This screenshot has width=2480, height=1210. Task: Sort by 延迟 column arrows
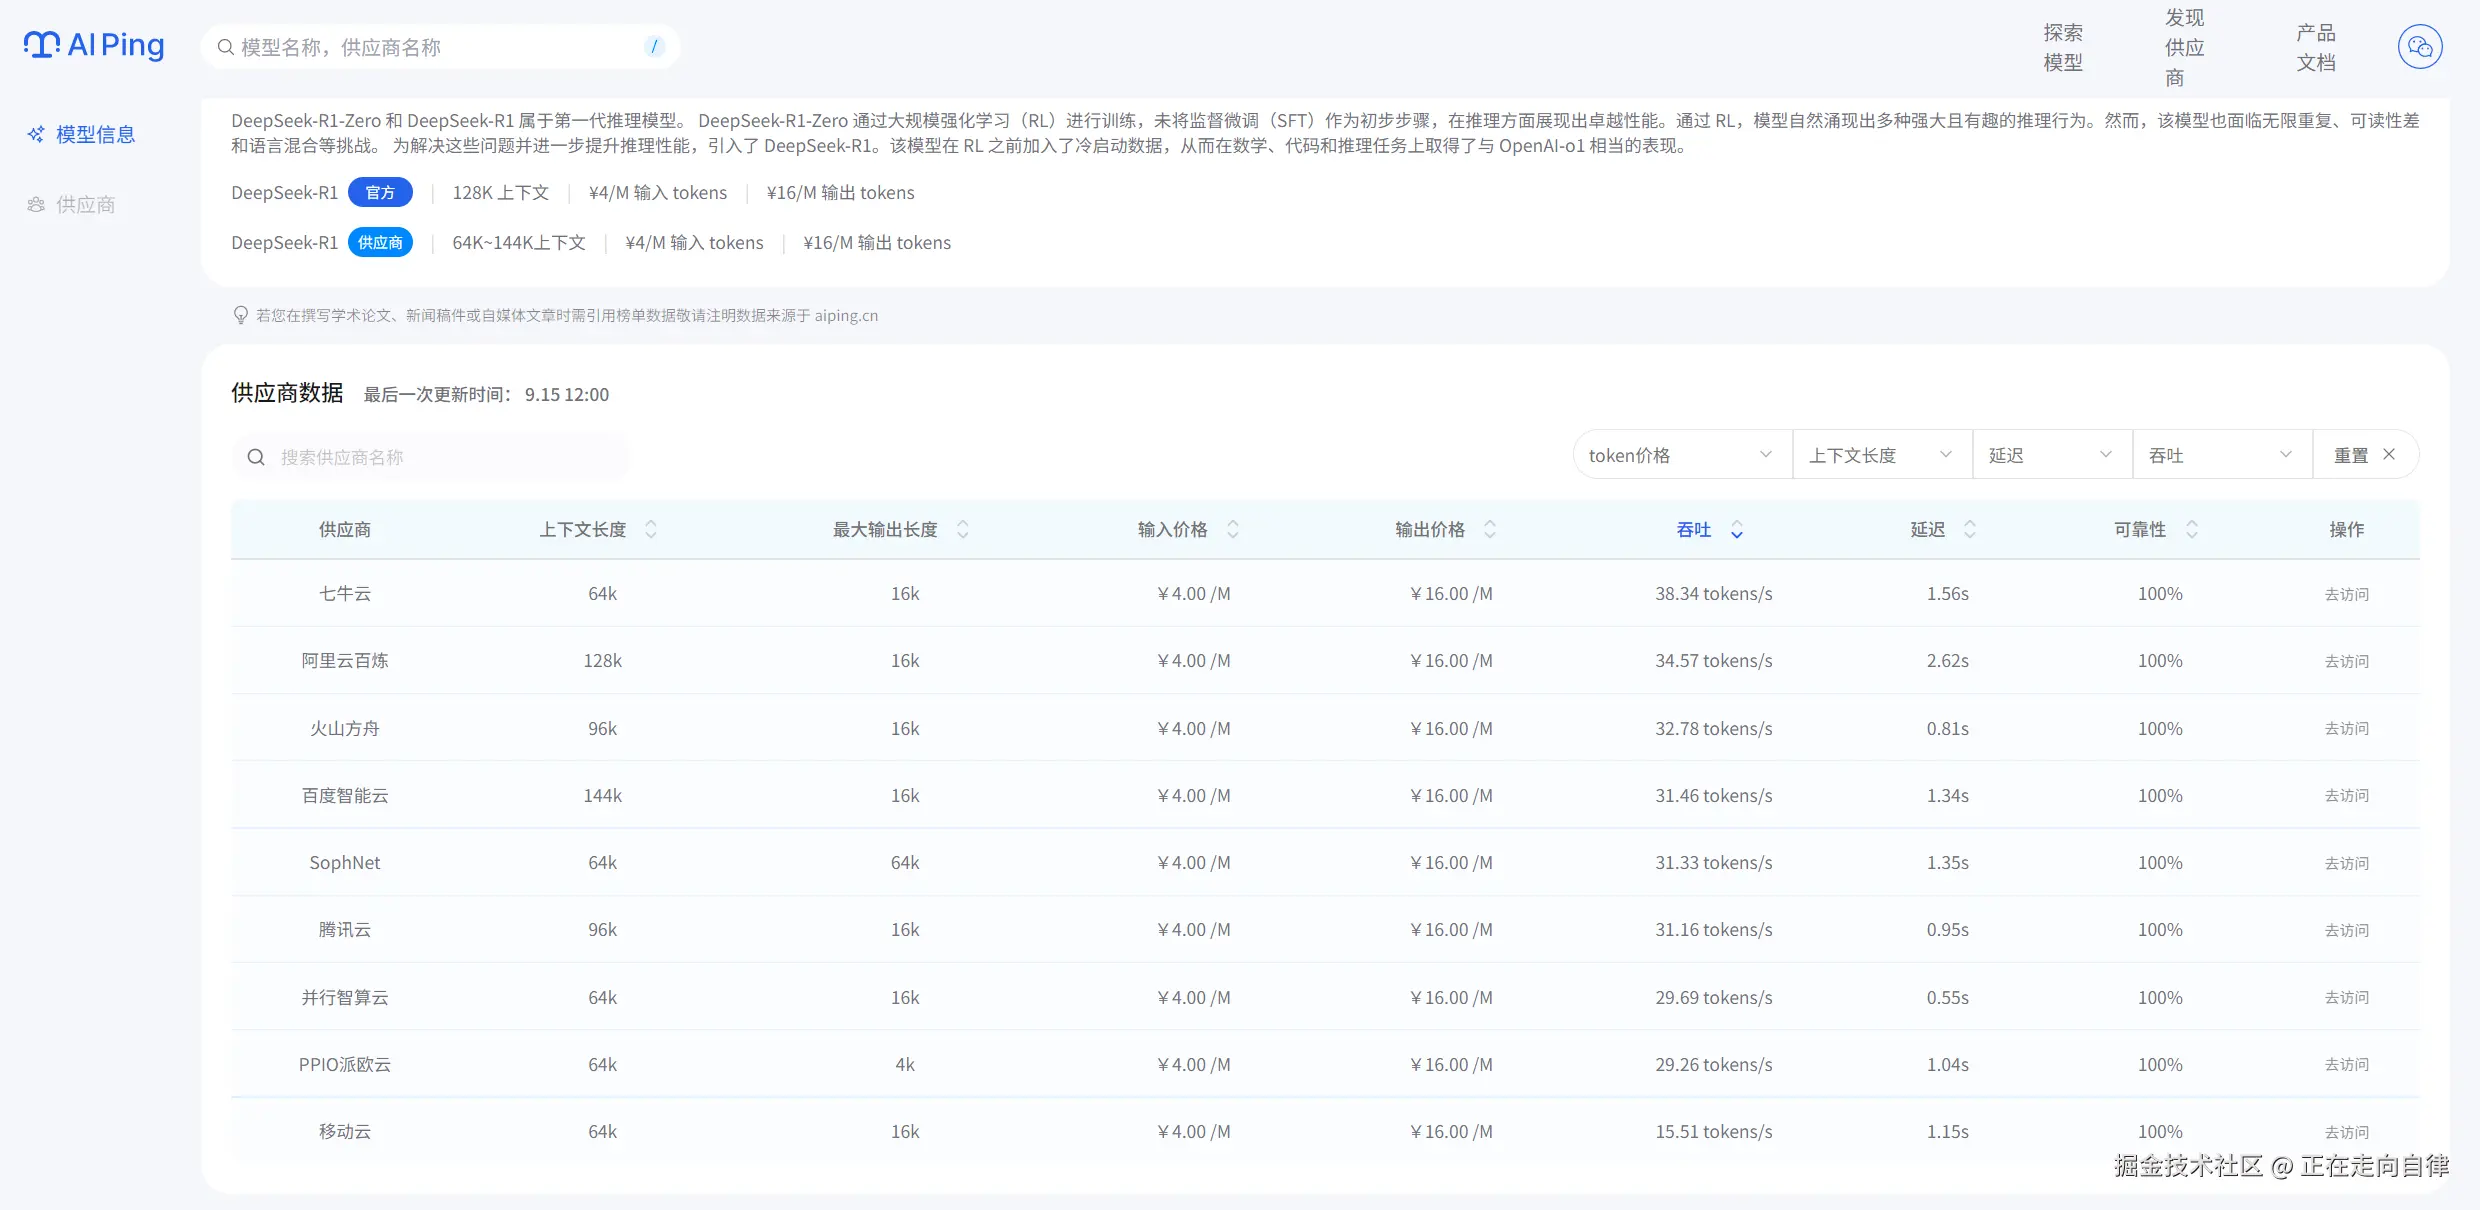(1970, 529)
